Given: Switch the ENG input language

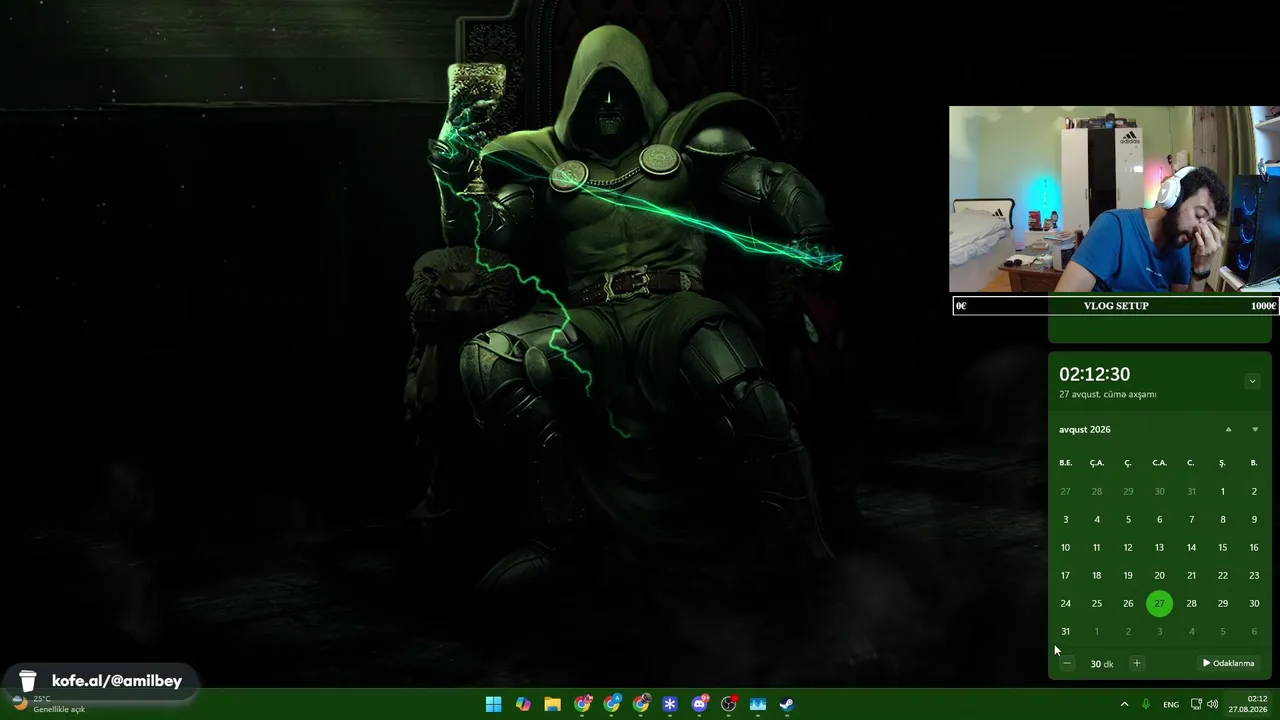Looking at the screenshot, I should (x=1171, y=704).
